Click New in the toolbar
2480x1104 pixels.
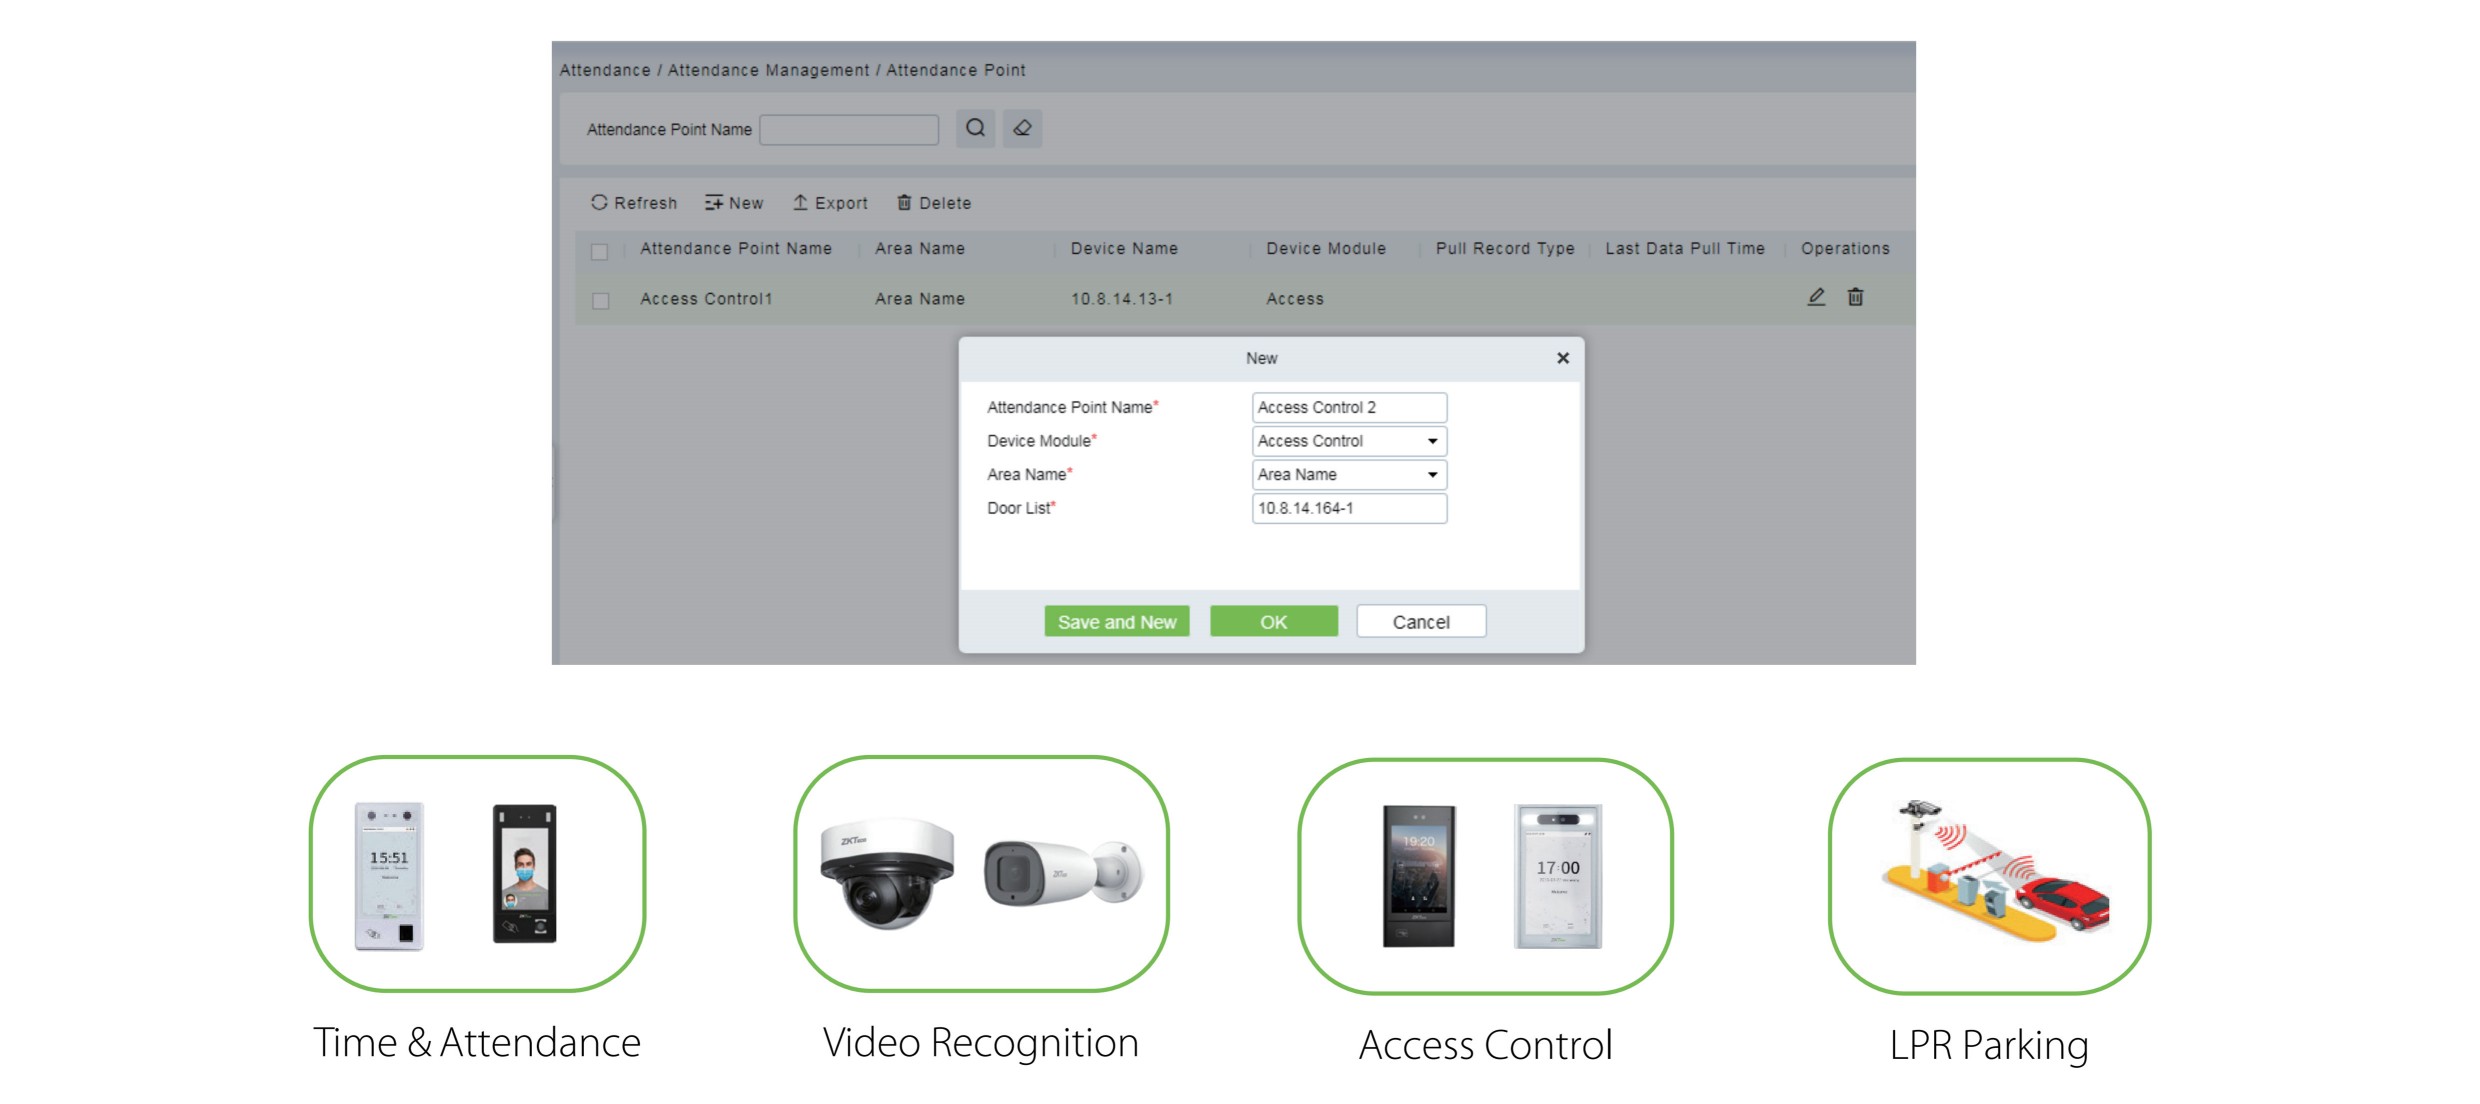click(x=734, y=203)
